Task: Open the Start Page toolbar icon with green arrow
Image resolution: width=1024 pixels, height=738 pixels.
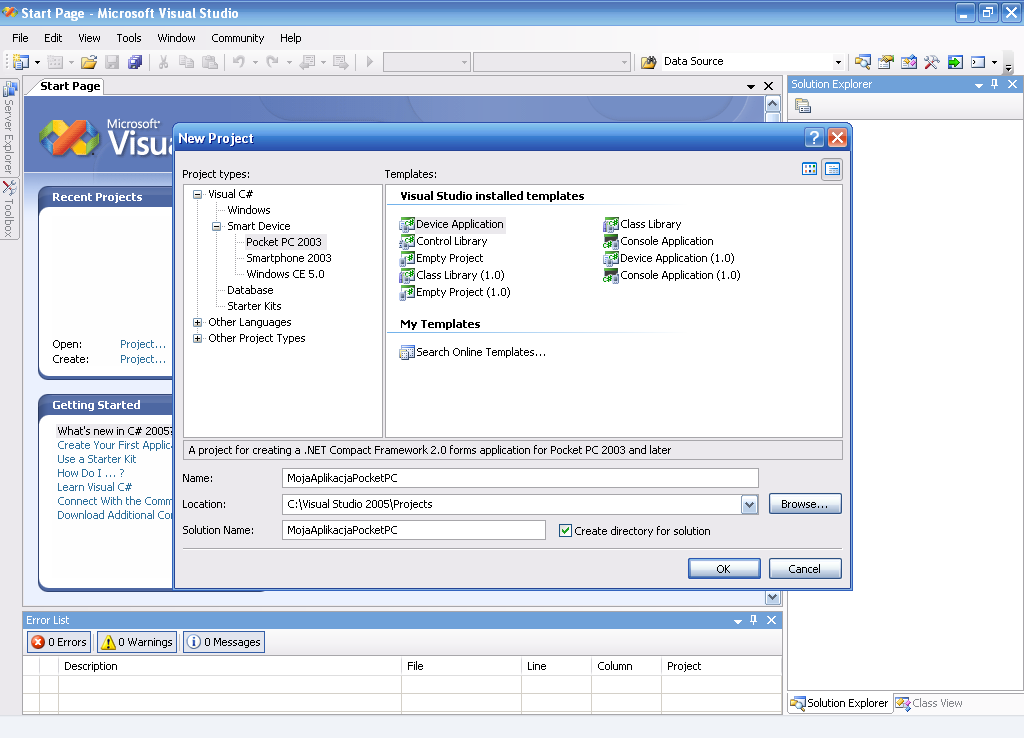Action: pyautogui.click(x=955, y=62)
